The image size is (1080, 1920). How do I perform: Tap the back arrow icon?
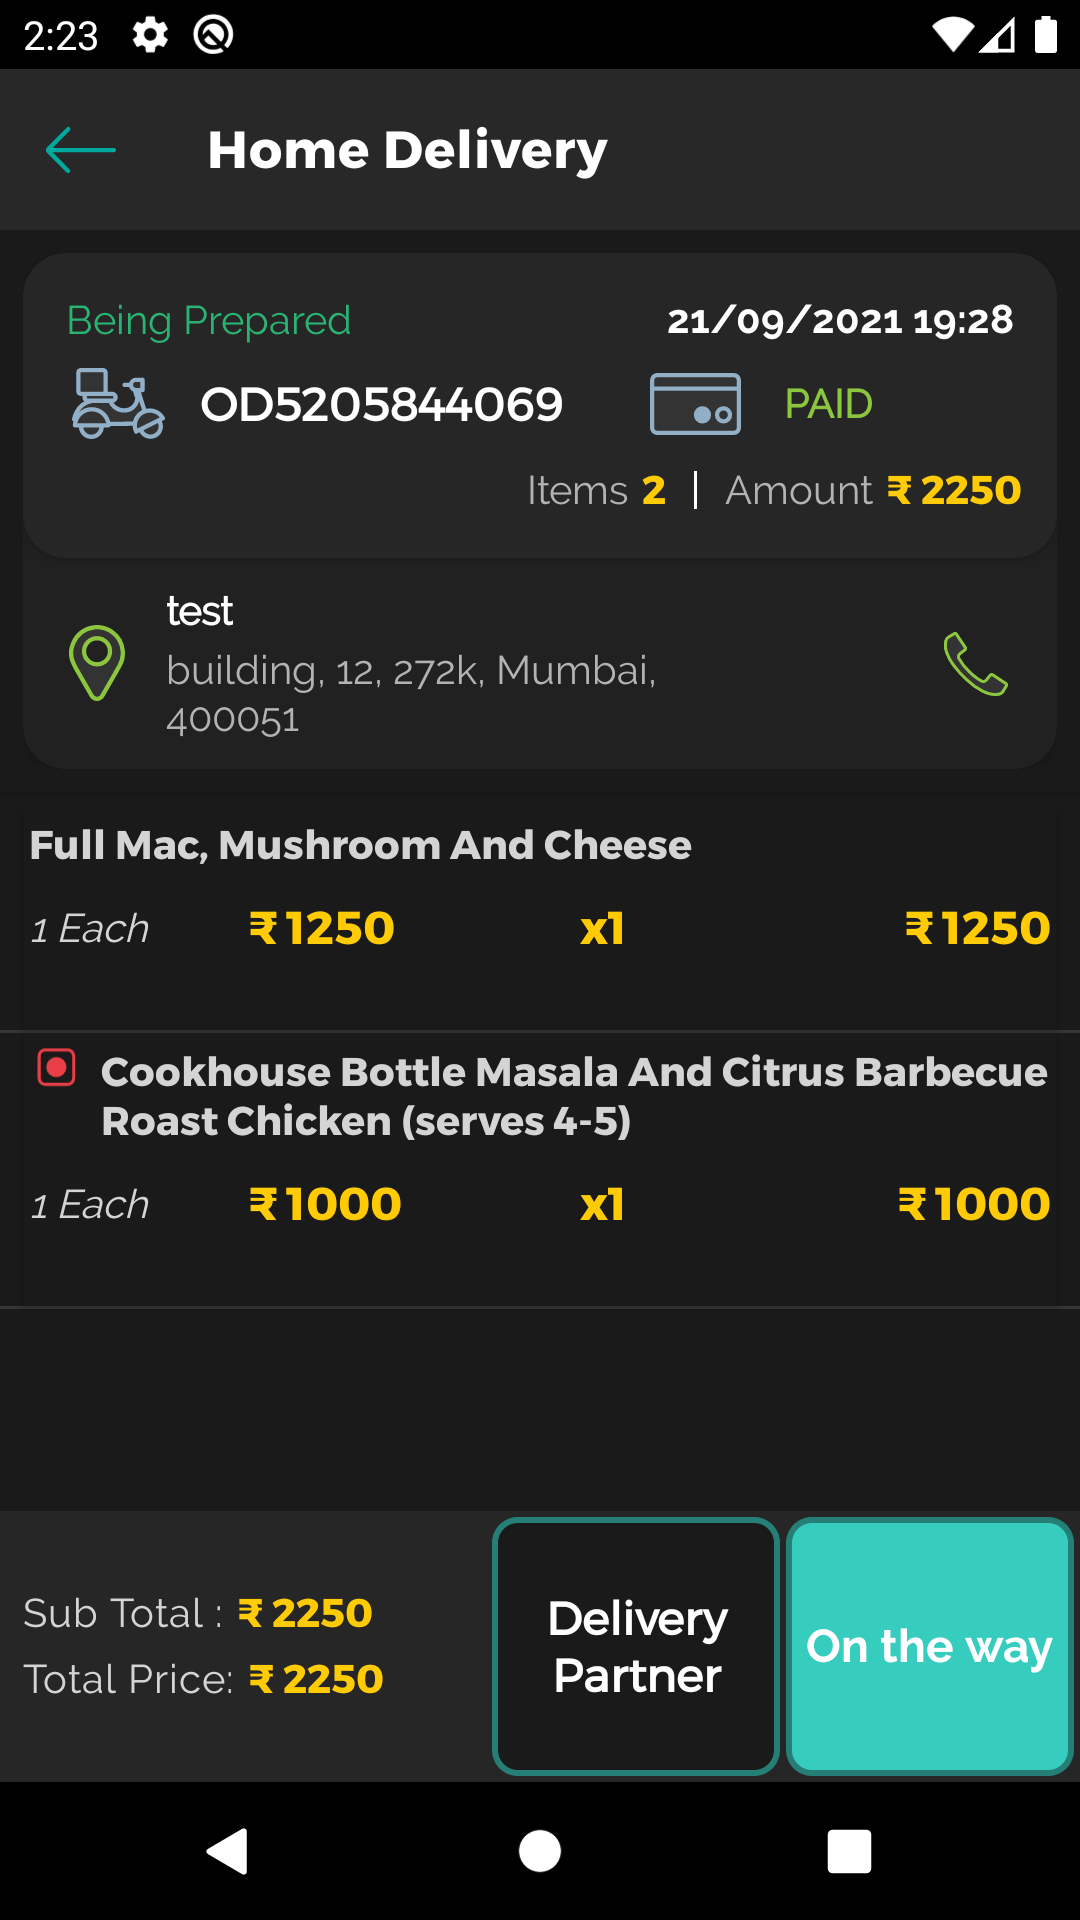(81, 150)
